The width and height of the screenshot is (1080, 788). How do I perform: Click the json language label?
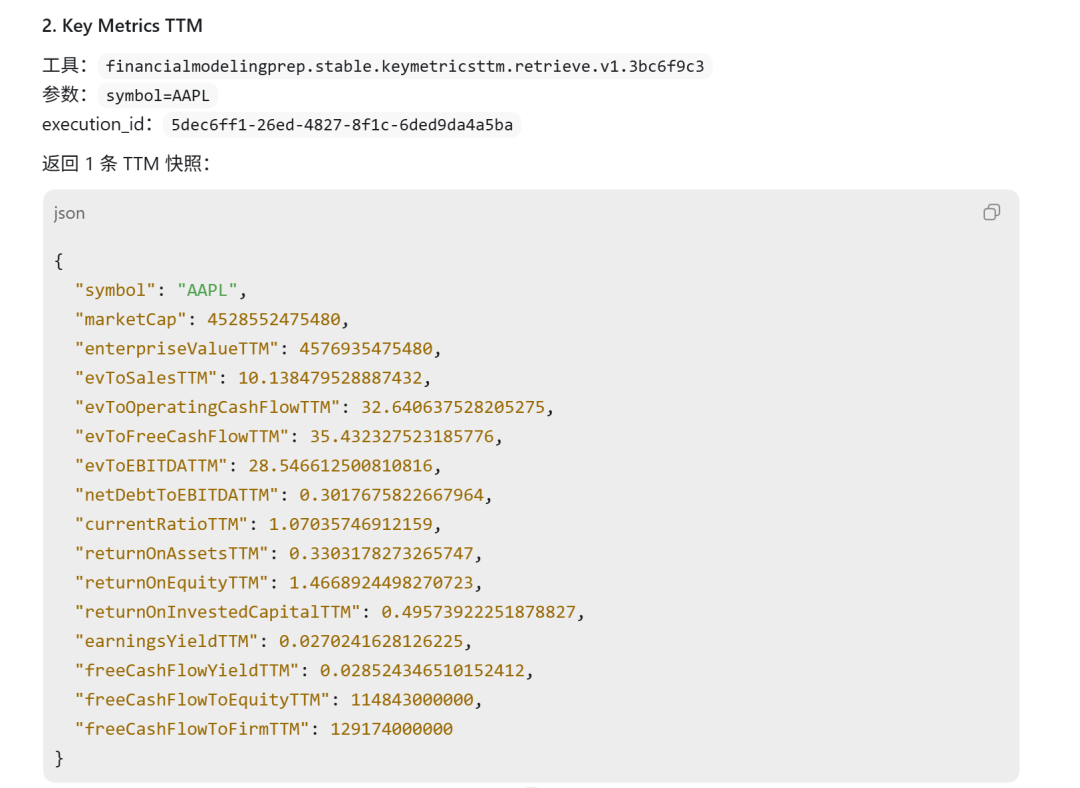(x=70, y=213)
